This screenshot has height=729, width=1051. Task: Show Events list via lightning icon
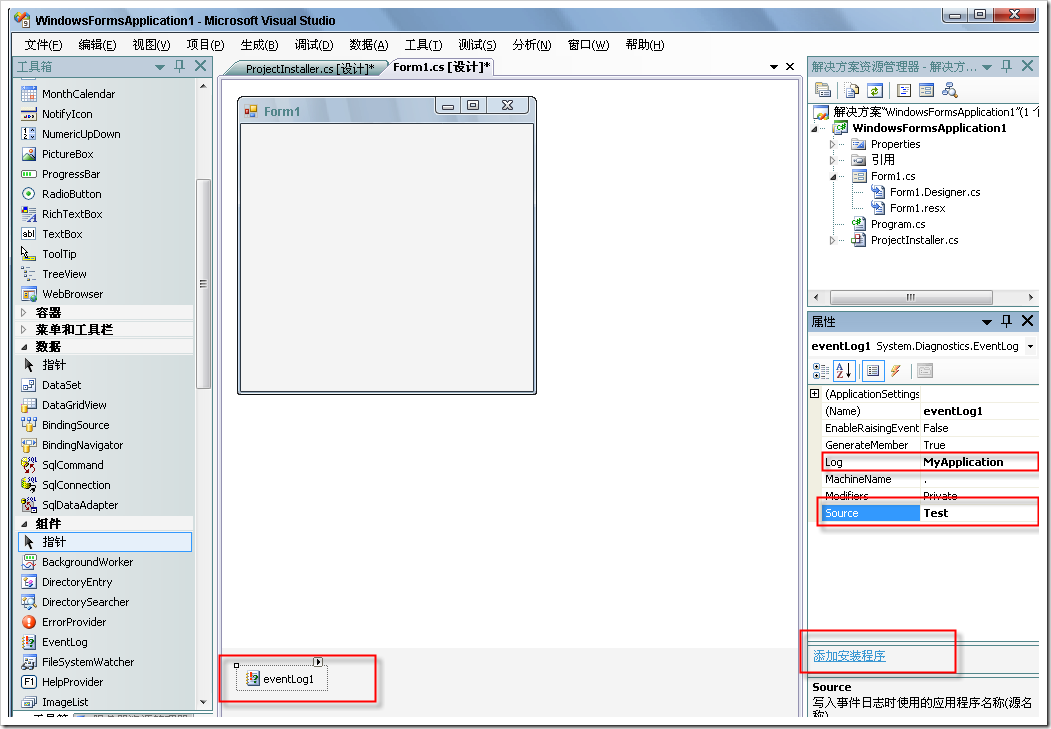pyautogui.click(x=895, y=371)
